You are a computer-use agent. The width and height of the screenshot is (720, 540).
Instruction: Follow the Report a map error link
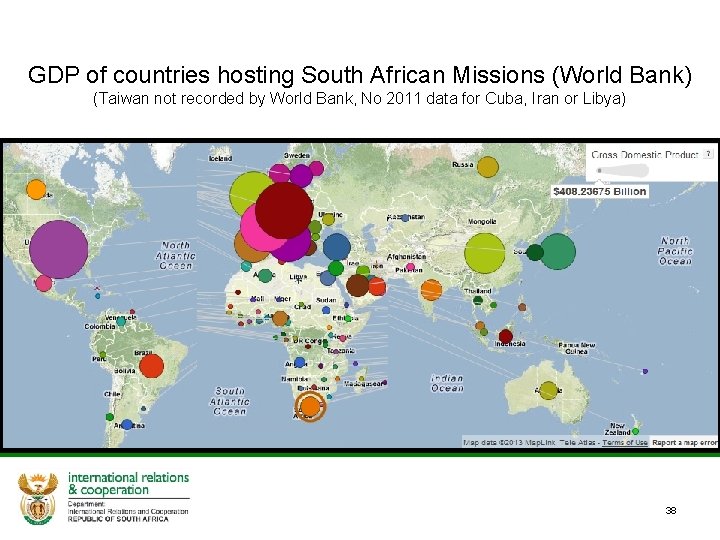click(684, 443)
